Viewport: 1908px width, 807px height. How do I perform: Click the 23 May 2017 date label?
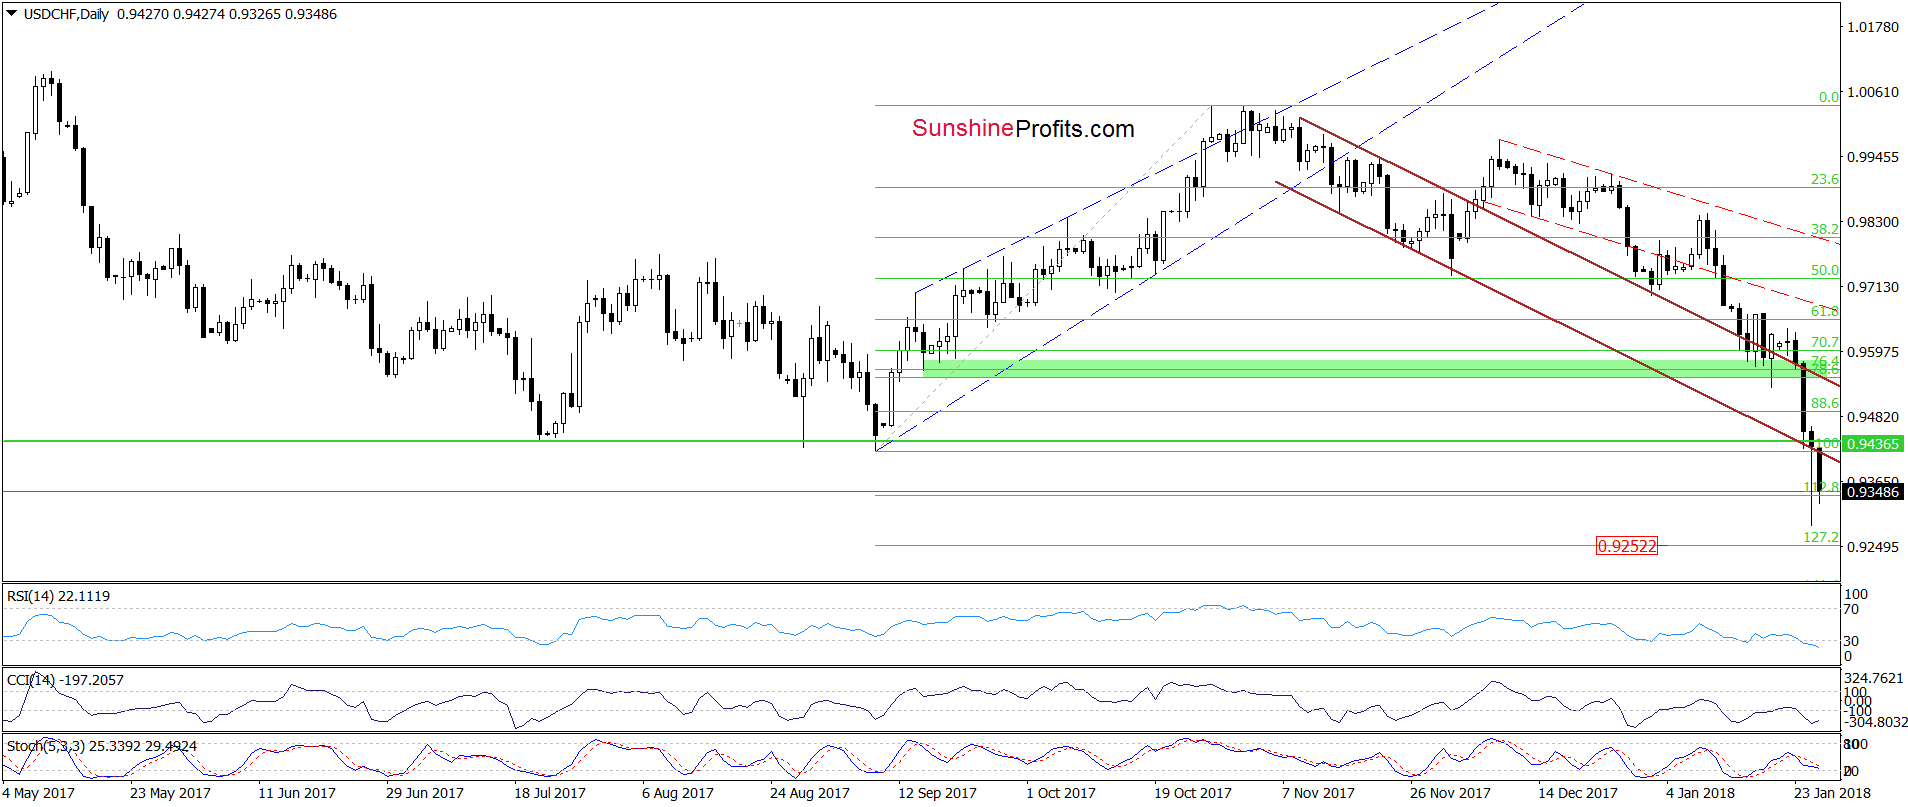click(x=170, y=793)
